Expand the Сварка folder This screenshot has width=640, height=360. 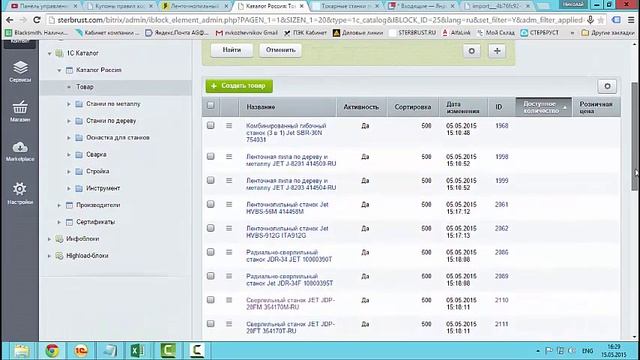(69, 155)
